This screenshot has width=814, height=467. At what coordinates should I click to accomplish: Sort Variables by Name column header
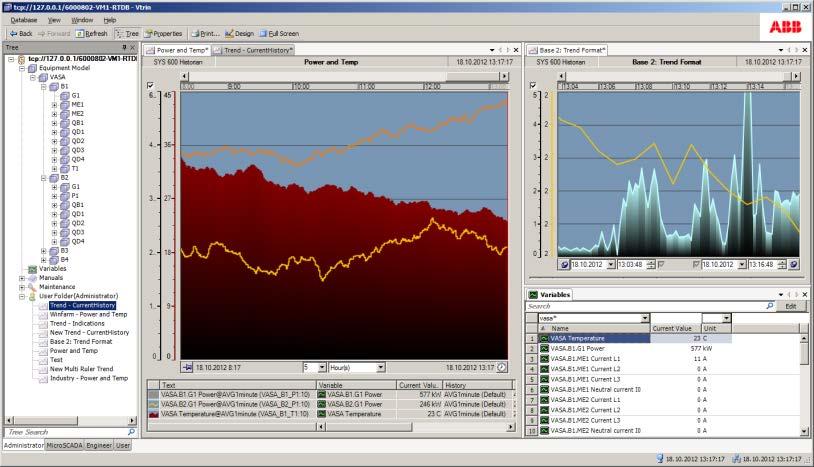(x=594, y=328)
